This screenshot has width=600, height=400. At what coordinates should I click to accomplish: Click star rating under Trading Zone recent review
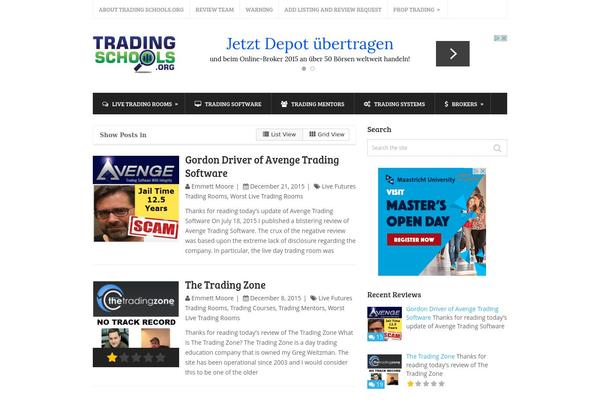426,384
